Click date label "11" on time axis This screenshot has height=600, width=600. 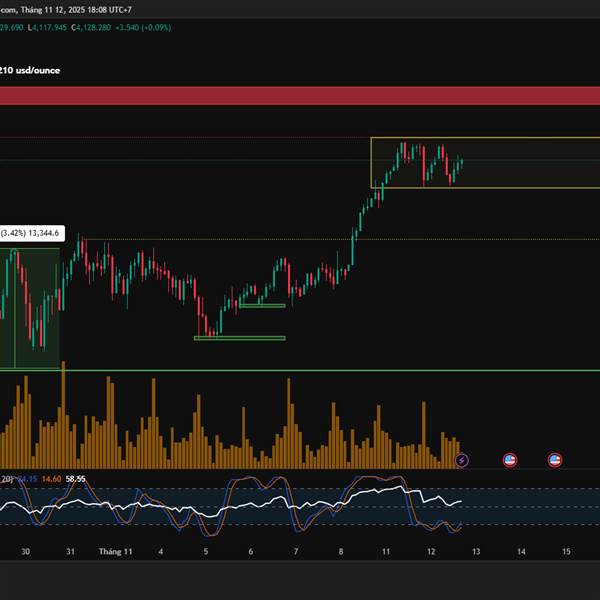386,551
